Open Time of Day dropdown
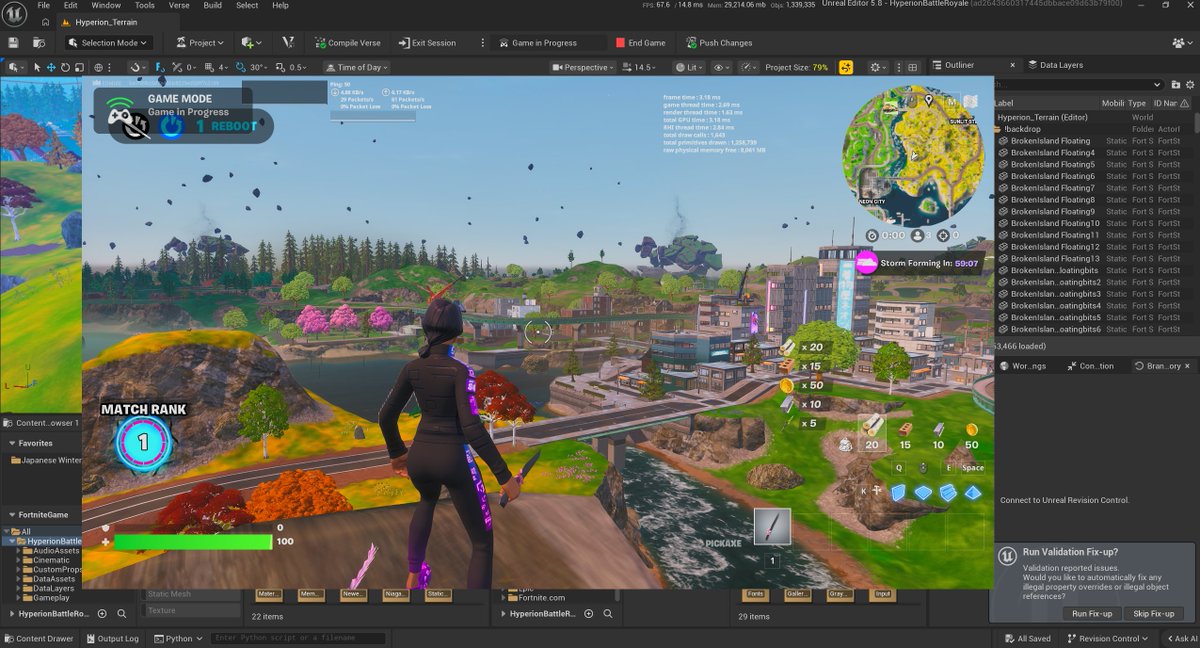This screenshot has height=648, width=1200. (358, 67)
